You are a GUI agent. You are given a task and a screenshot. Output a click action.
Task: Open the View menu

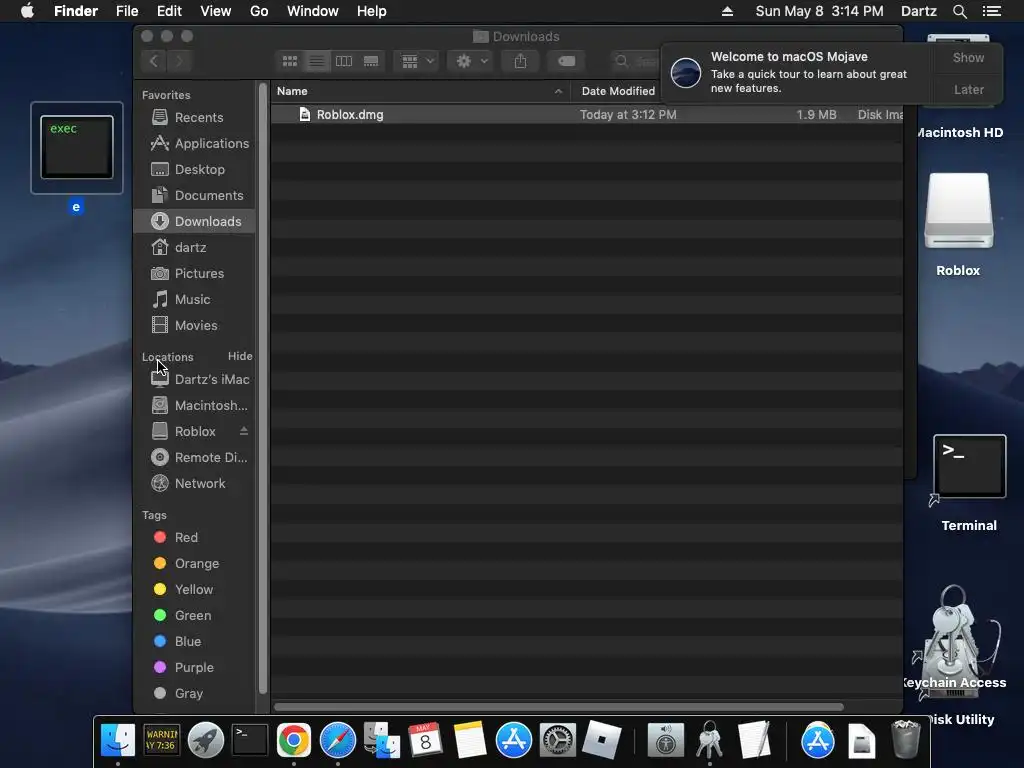[216, 11]
